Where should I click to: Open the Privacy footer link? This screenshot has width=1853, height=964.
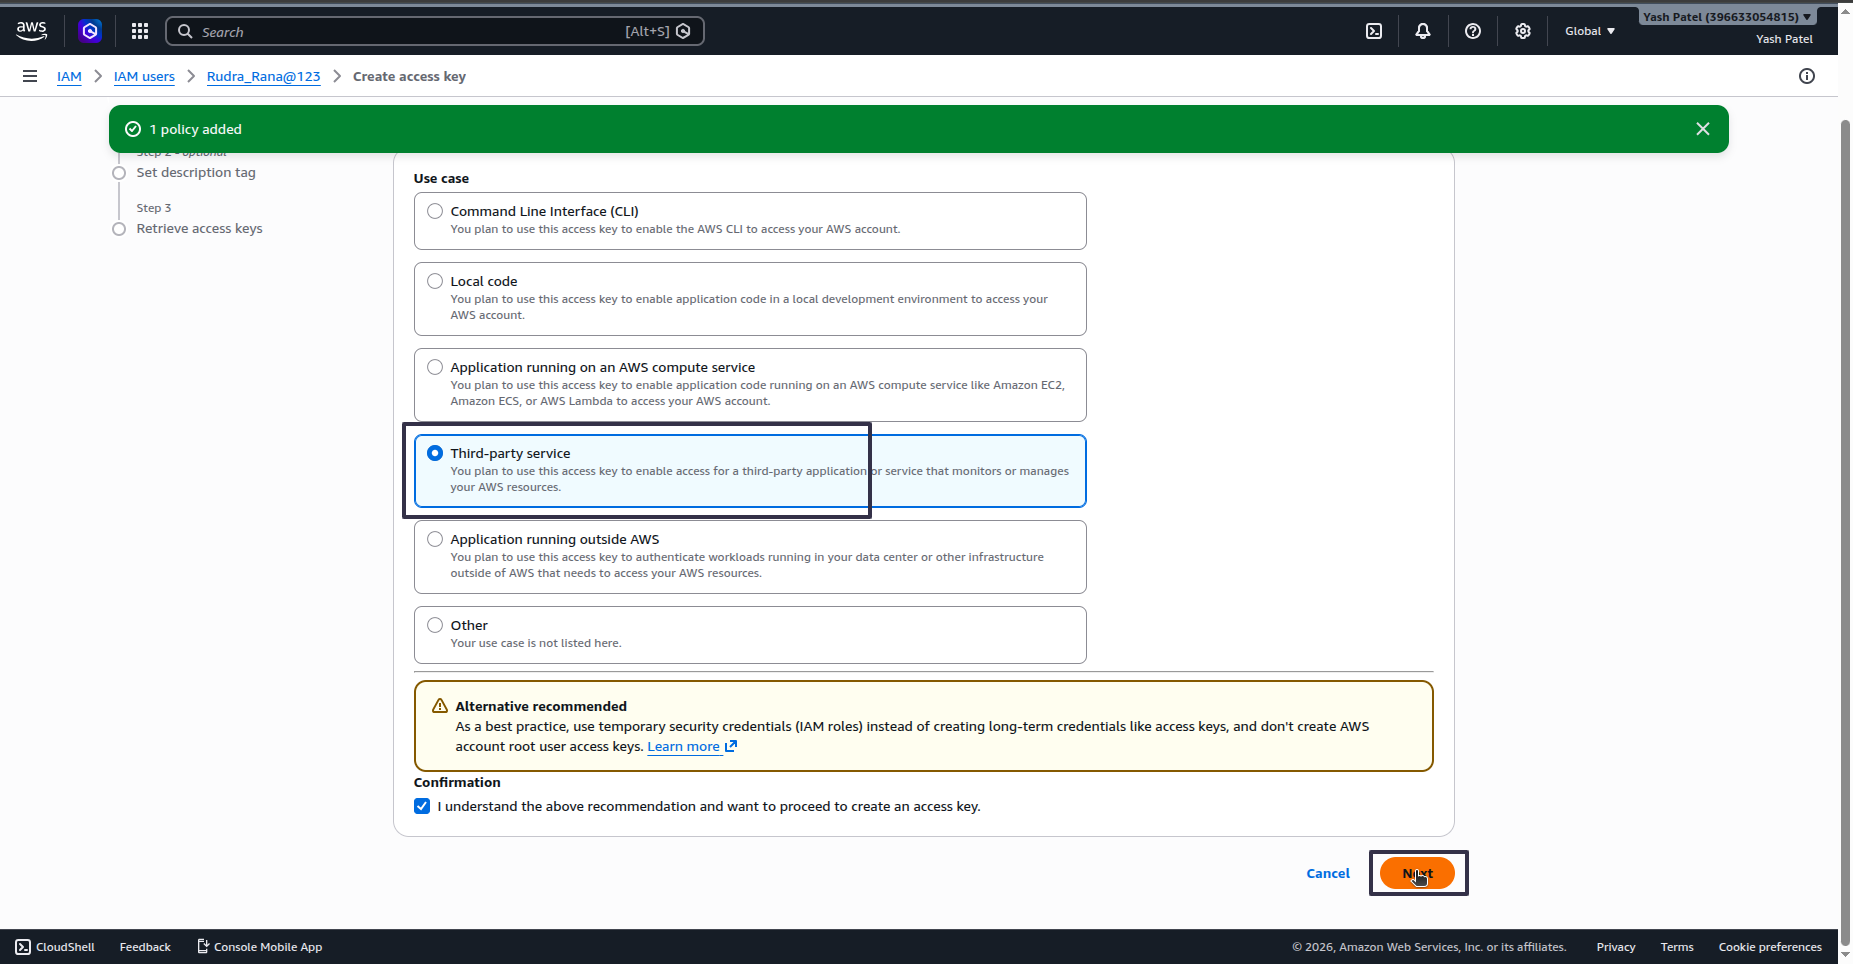point(1616,946)
